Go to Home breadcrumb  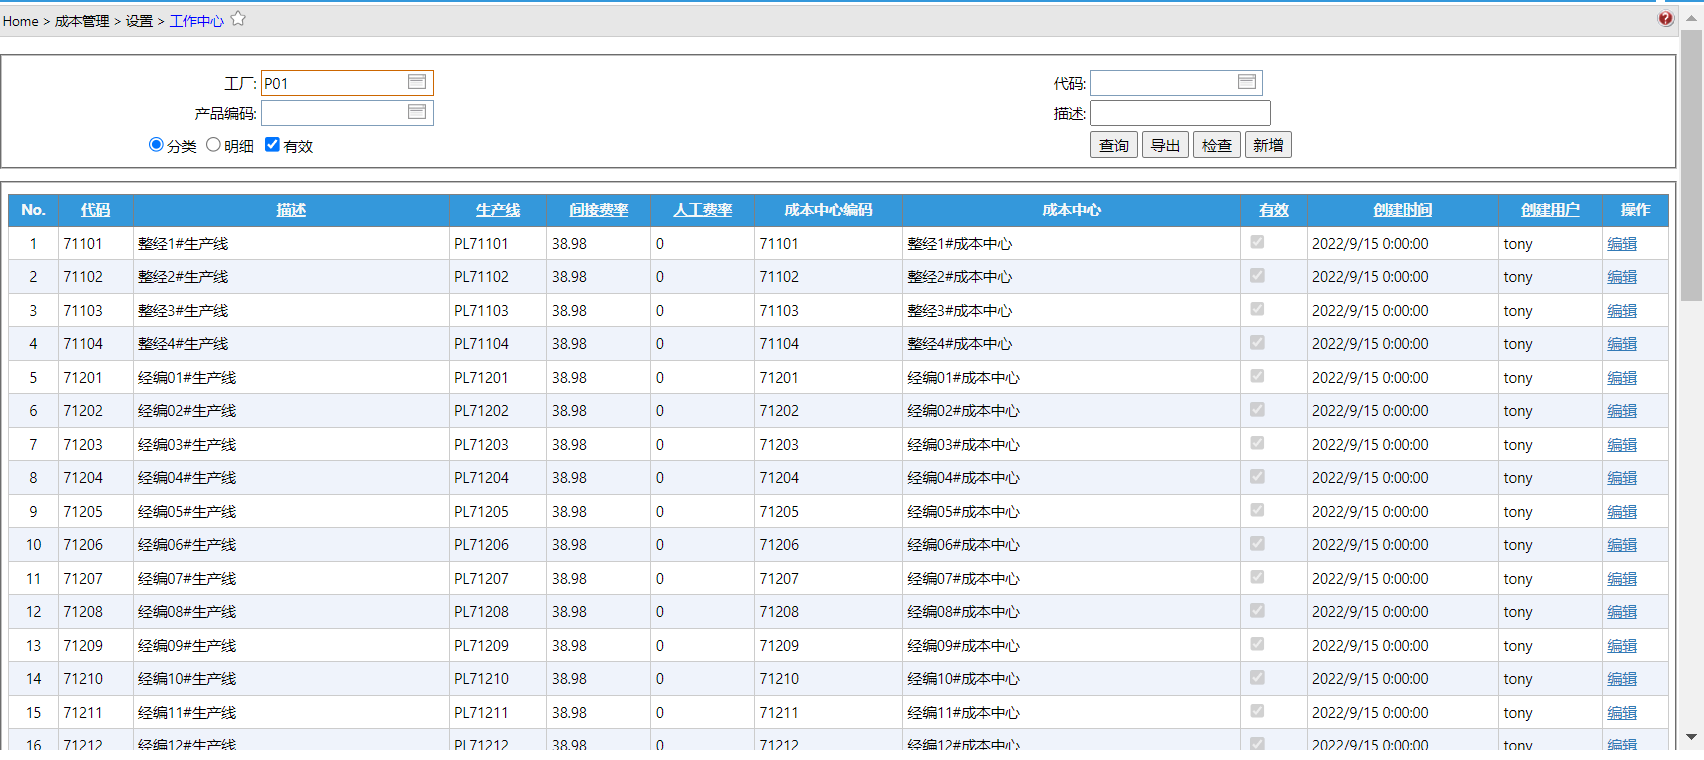20,21
